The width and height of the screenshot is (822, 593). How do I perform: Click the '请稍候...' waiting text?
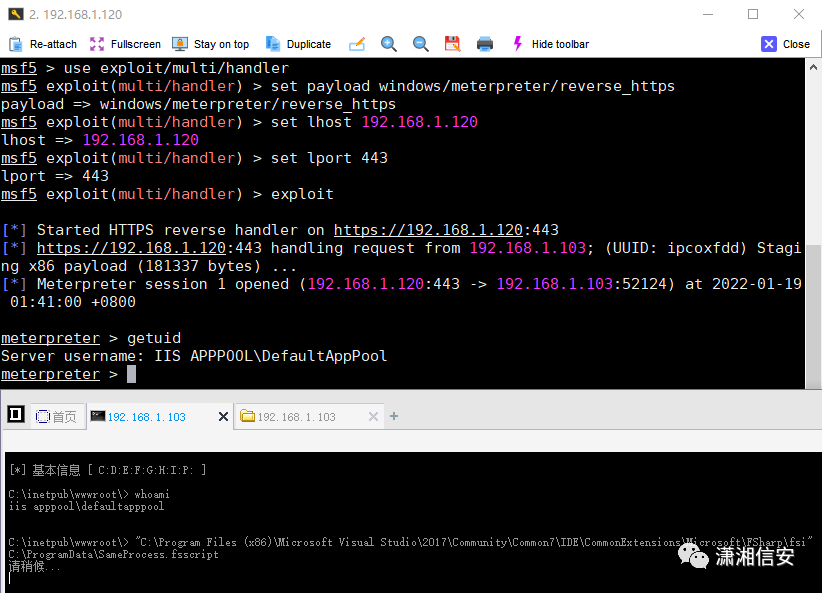pyautogui.click(x=35, y=567)
